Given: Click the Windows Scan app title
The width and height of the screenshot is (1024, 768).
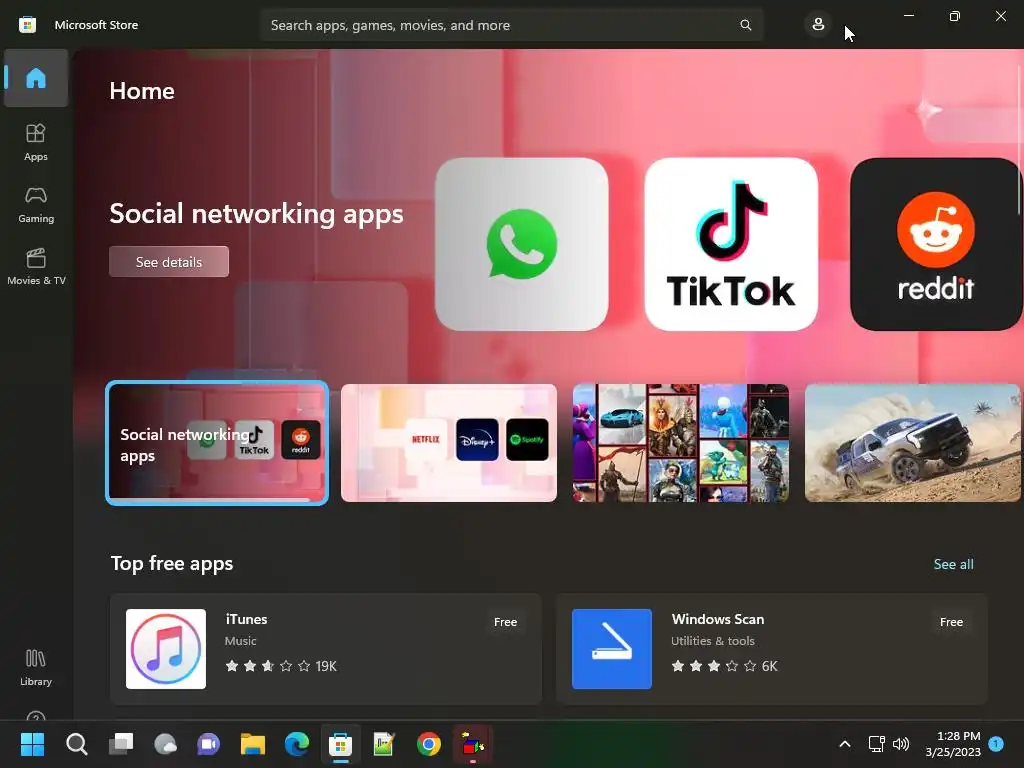Looking at the screenshot, I should [x=718, y=619].
